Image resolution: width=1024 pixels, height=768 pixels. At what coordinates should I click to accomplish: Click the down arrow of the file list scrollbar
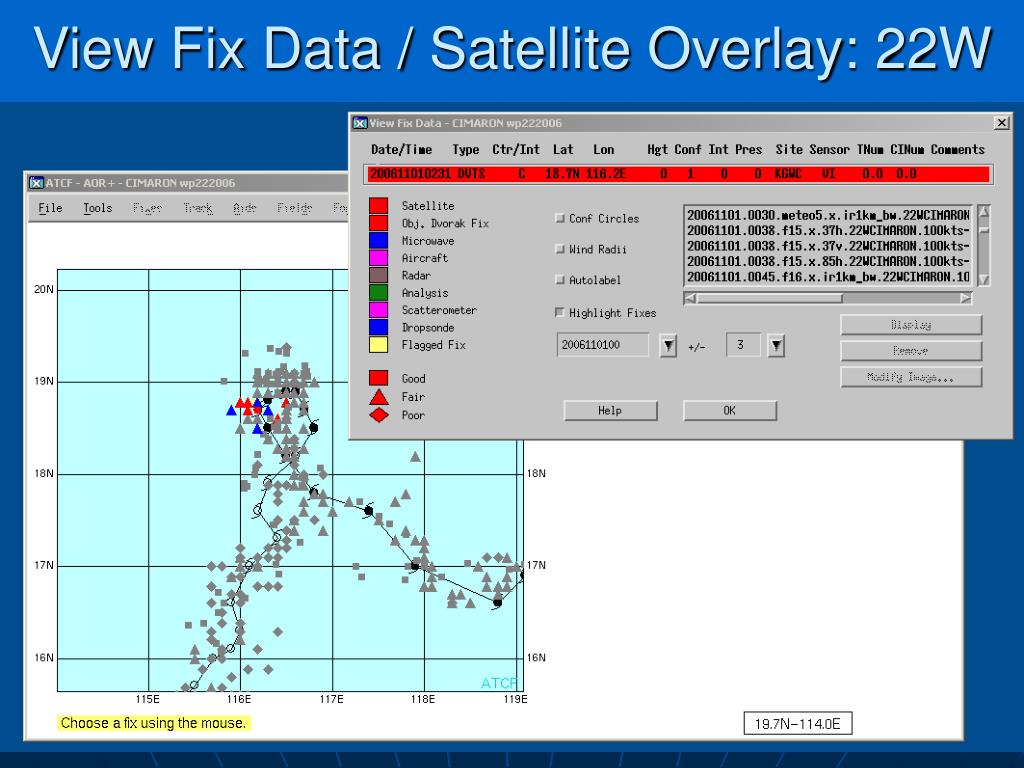984,280
